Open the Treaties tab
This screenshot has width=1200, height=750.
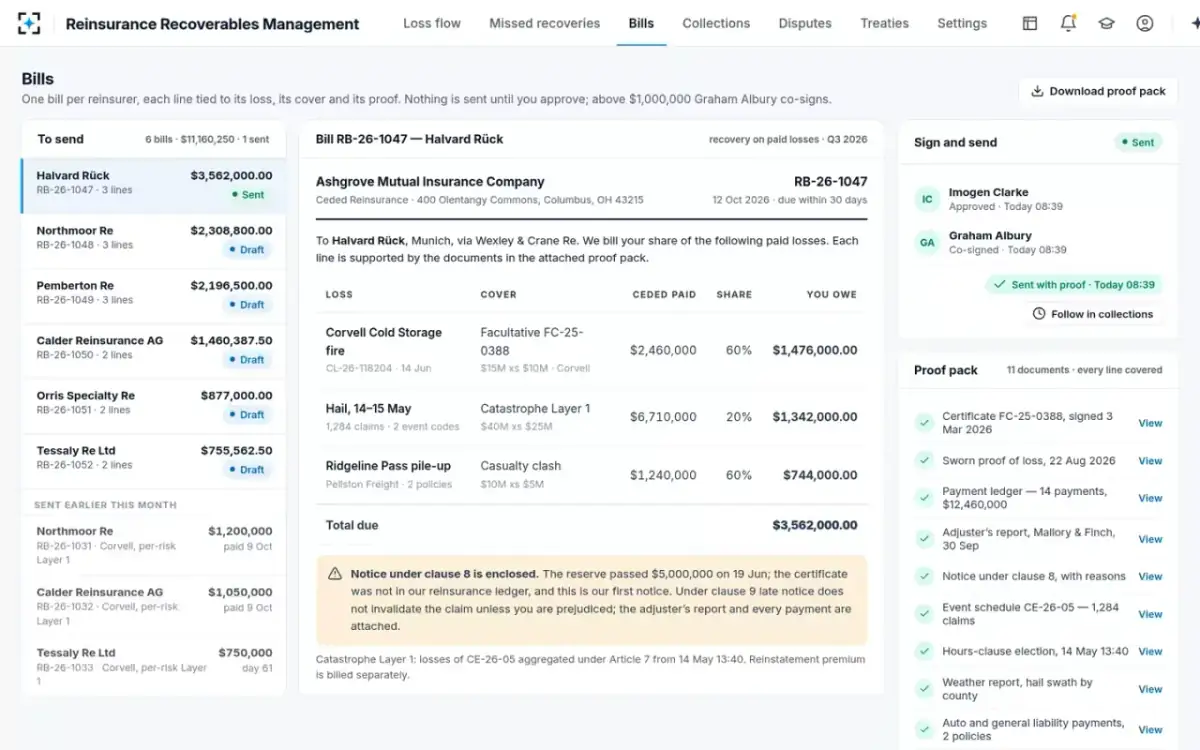coord(885,23)
